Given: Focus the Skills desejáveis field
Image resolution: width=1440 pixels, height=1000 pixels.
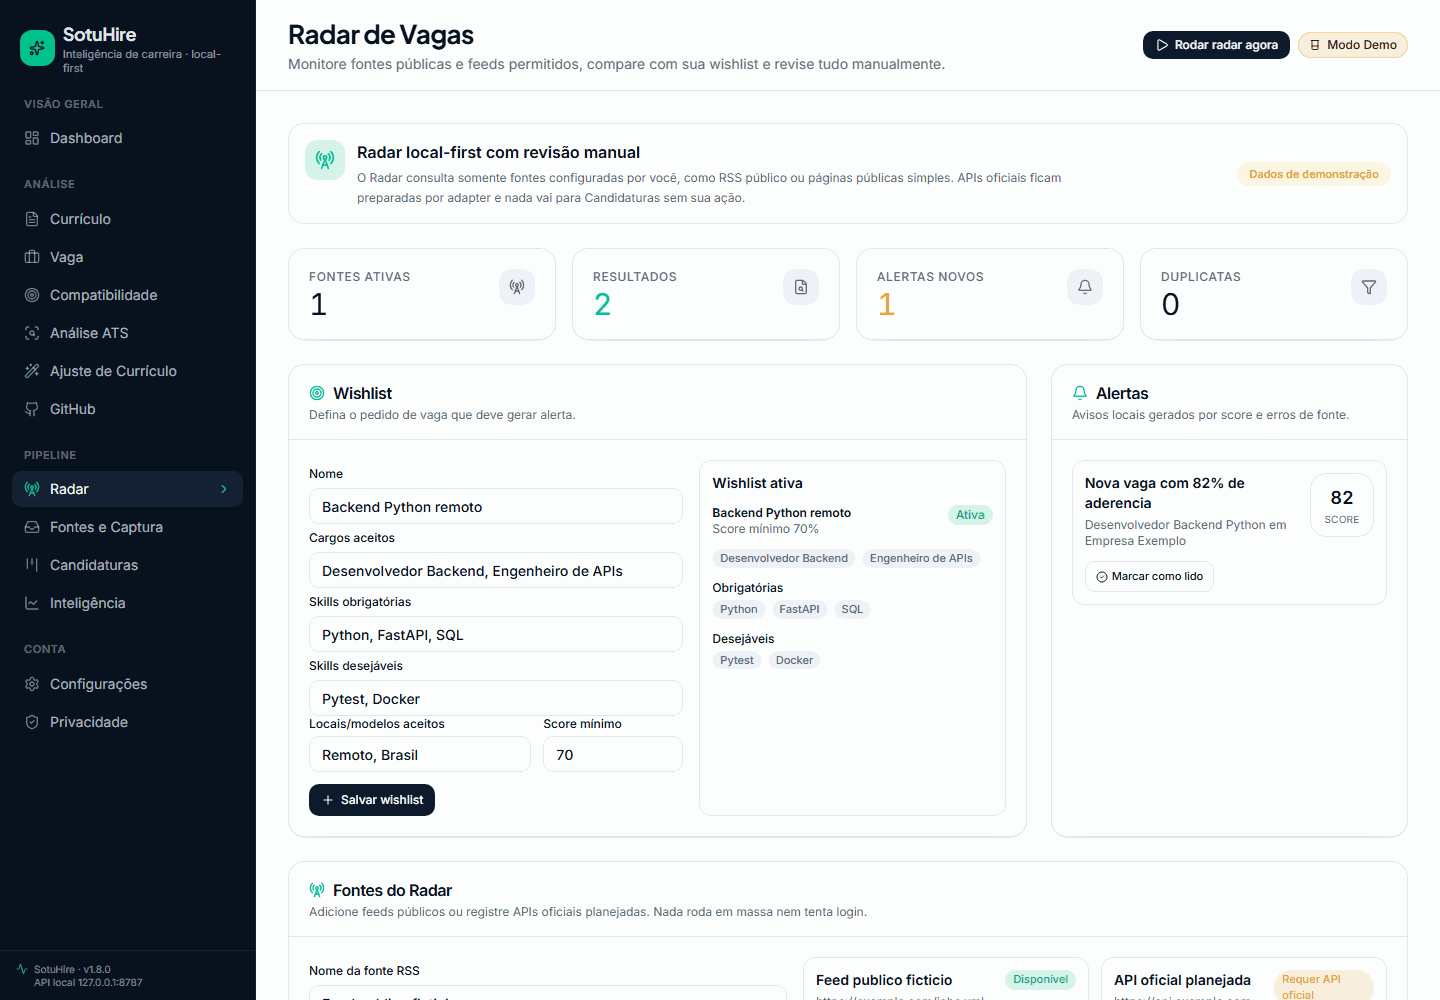Looking at the screenshot, I should point(496,699).
